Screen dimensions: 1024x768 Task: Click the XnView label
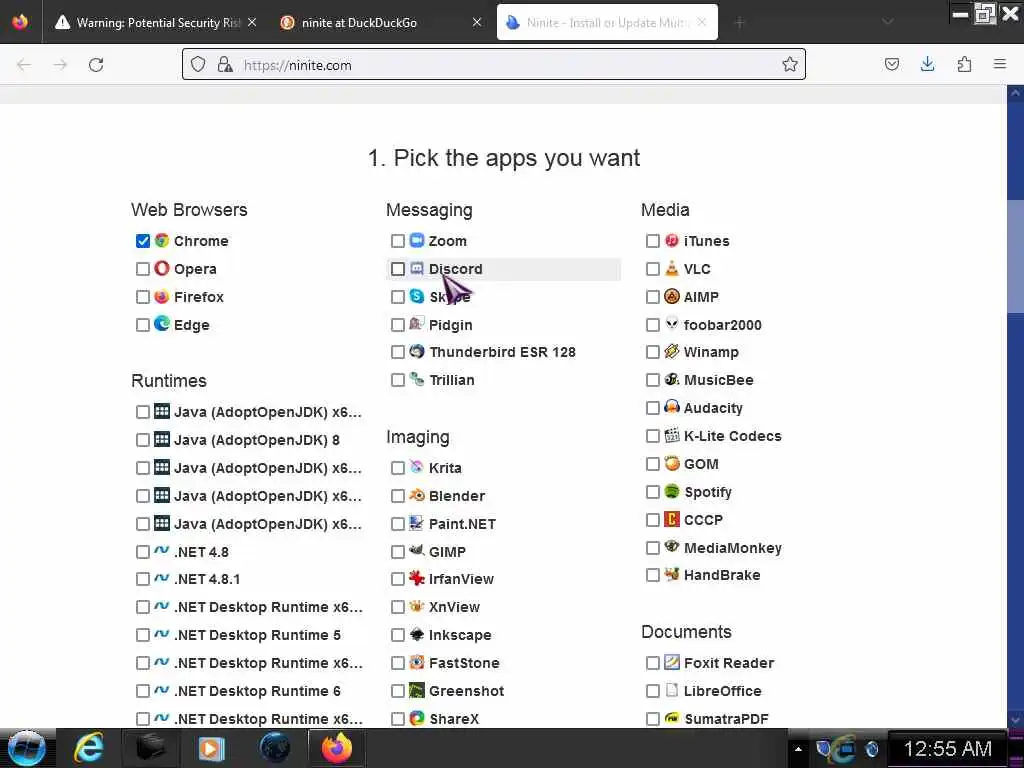coord(454,607)
